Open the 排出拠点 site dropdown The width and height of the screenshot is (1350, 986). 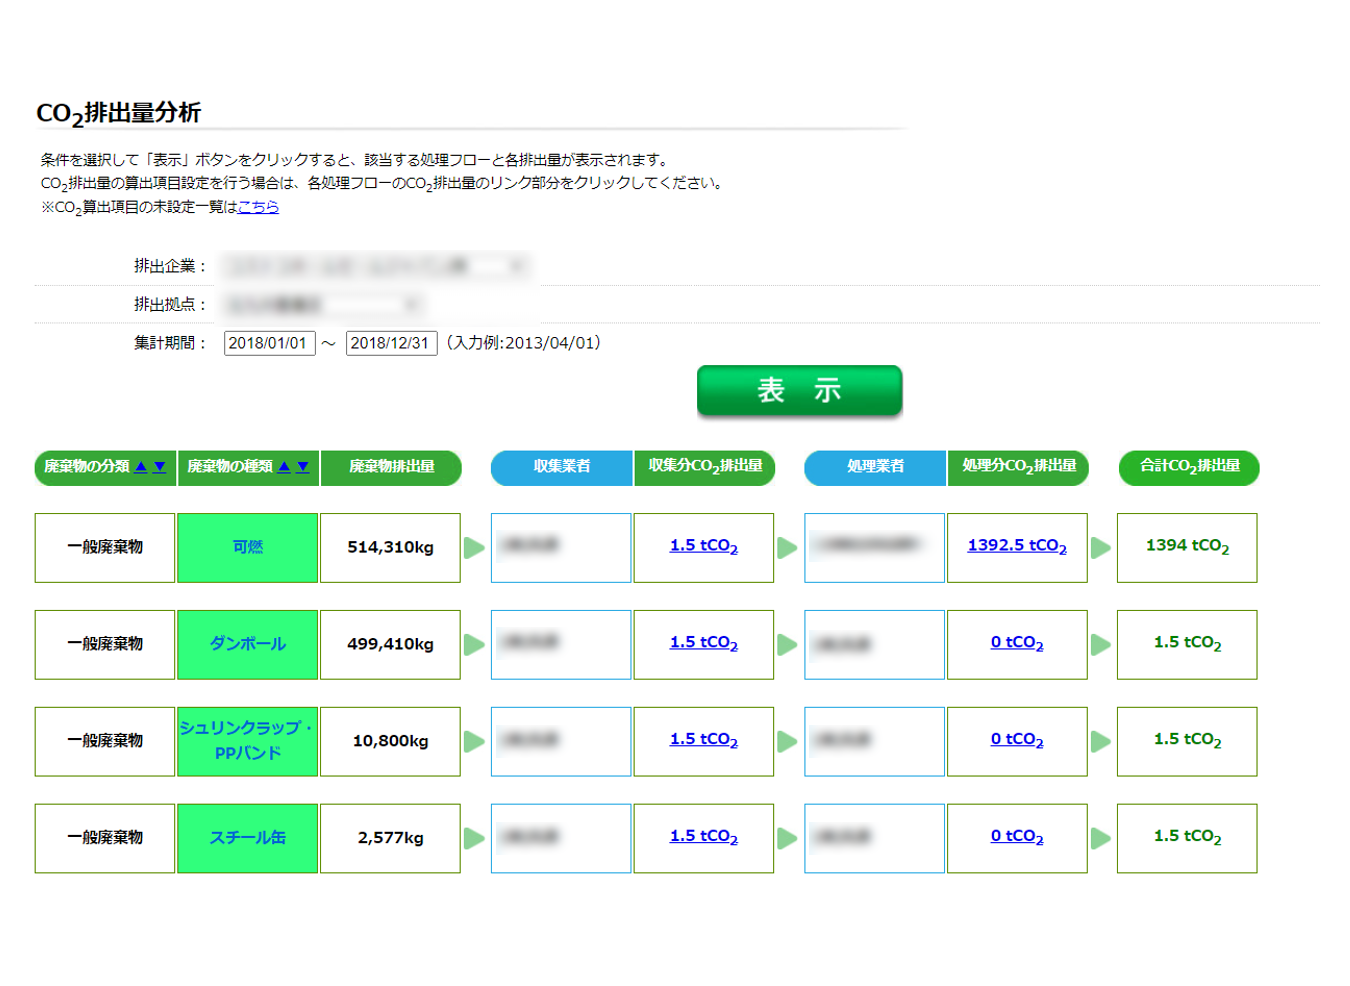tap(323, 304)
